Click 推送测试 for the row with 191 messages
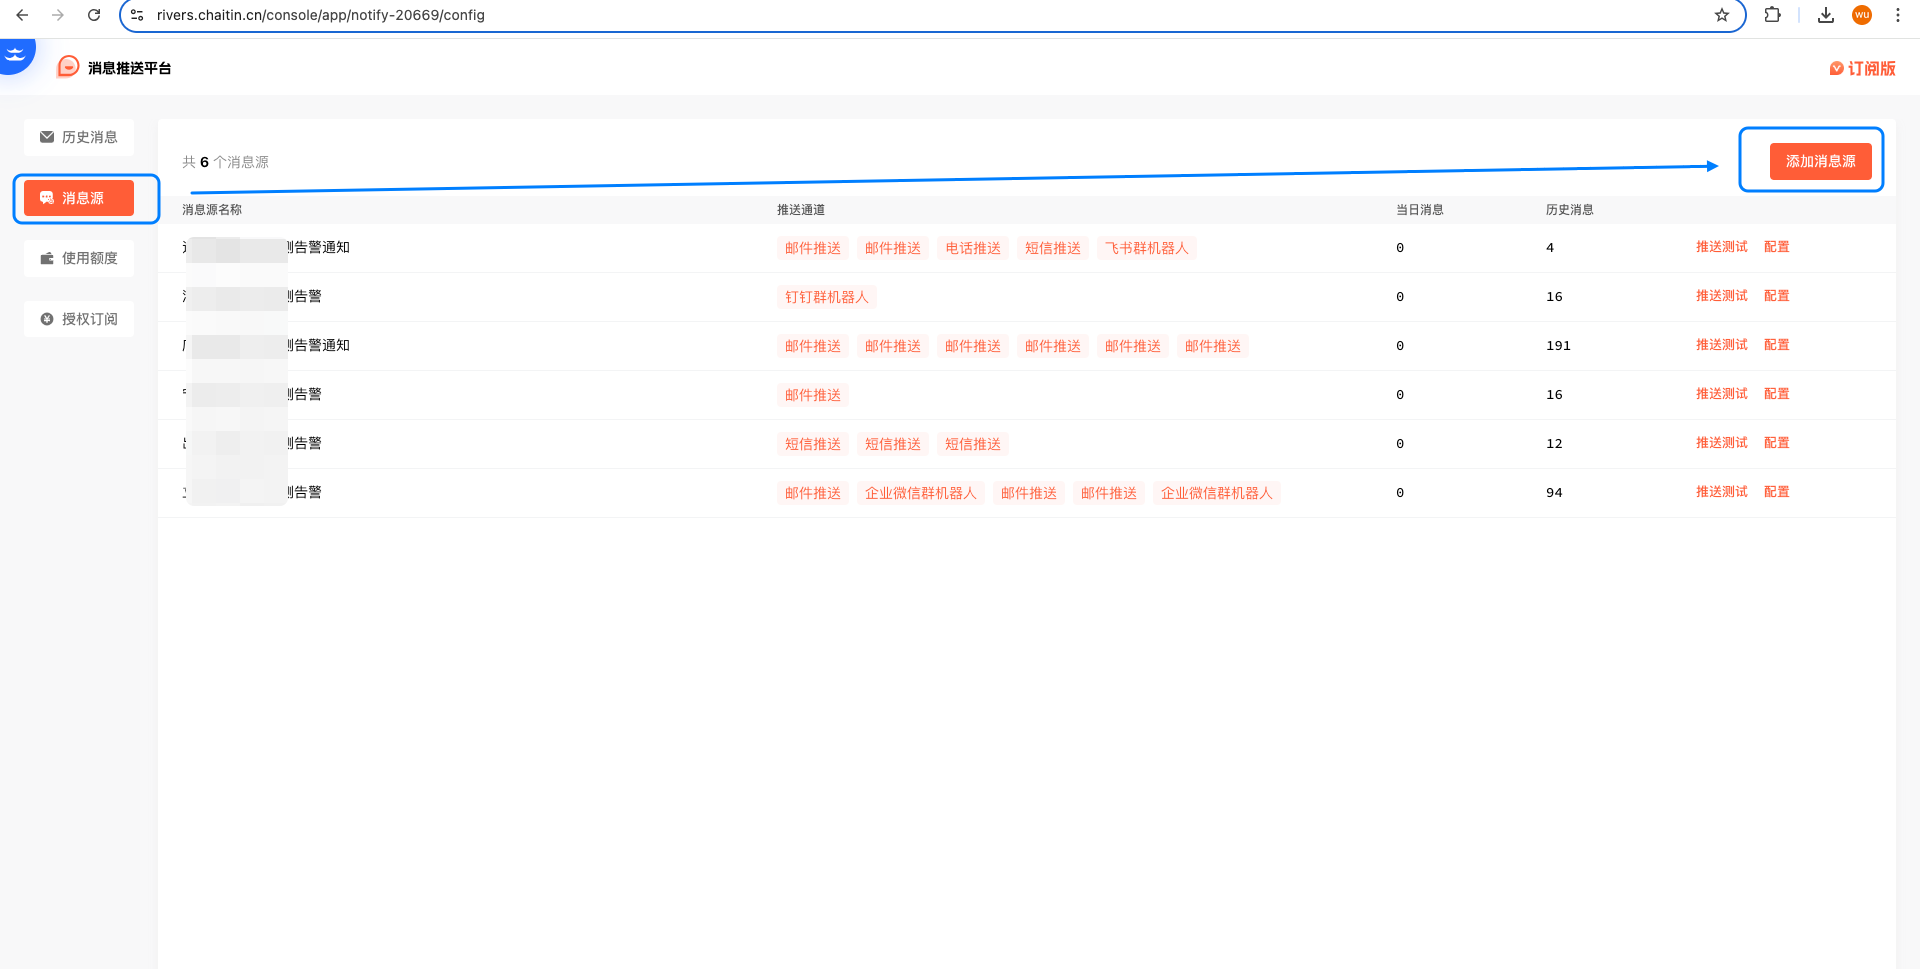Image resolution: width=1920 pixels, height=969 pixels. point(1721,345)
